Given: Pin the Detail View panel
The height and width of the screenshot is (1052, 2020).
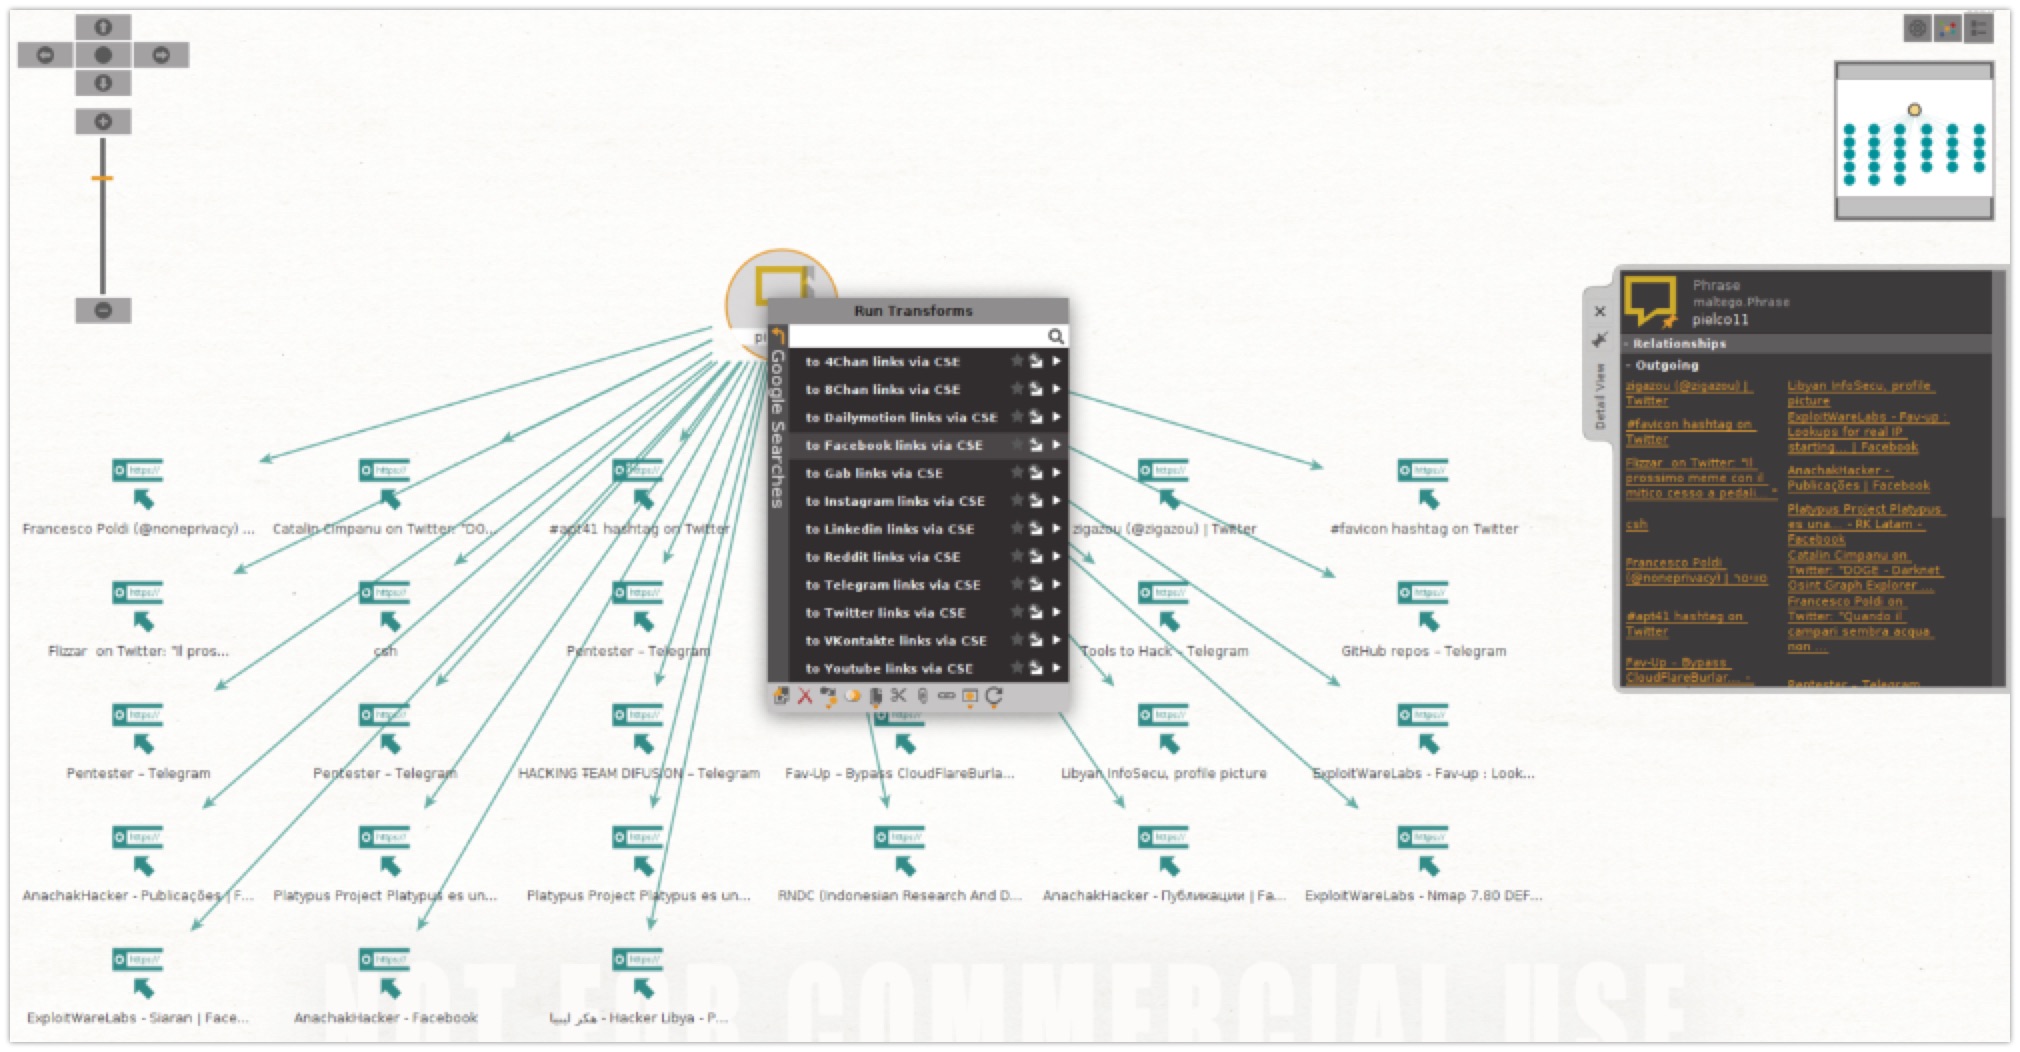Looking at the screenshot, I should click(x=1599, y=340).
